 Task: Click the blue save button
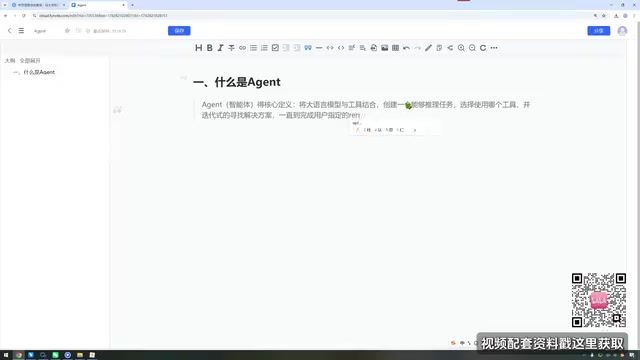tap(179, 31)
